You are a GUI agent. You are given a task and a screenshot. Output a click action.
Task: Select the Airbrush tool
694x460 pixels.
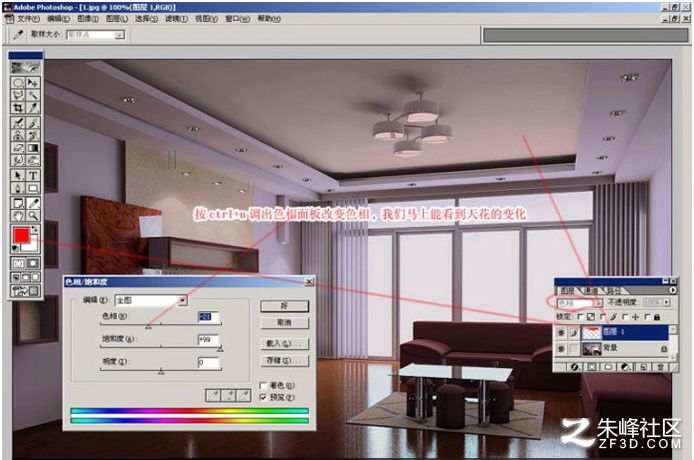pos(18,123)
